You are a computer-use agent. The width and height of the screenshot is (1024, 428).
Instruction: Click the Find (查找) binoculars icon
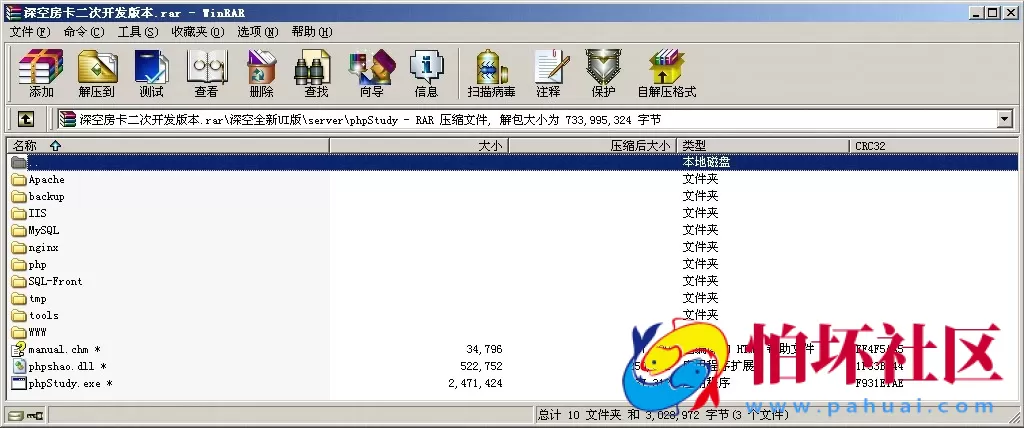tap(315, 73)
